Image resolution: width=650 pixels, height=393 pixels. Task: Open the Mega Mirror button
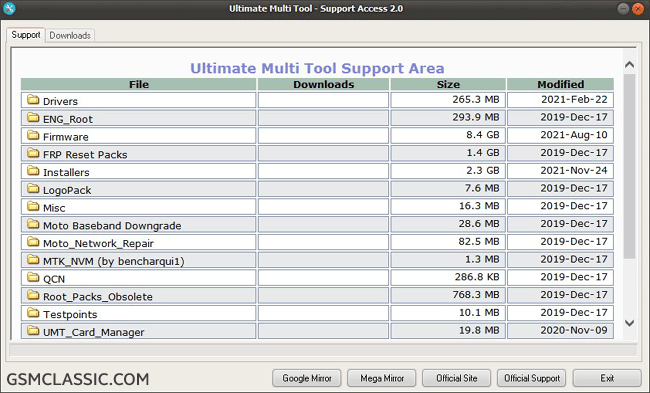(x=382, y=378)
